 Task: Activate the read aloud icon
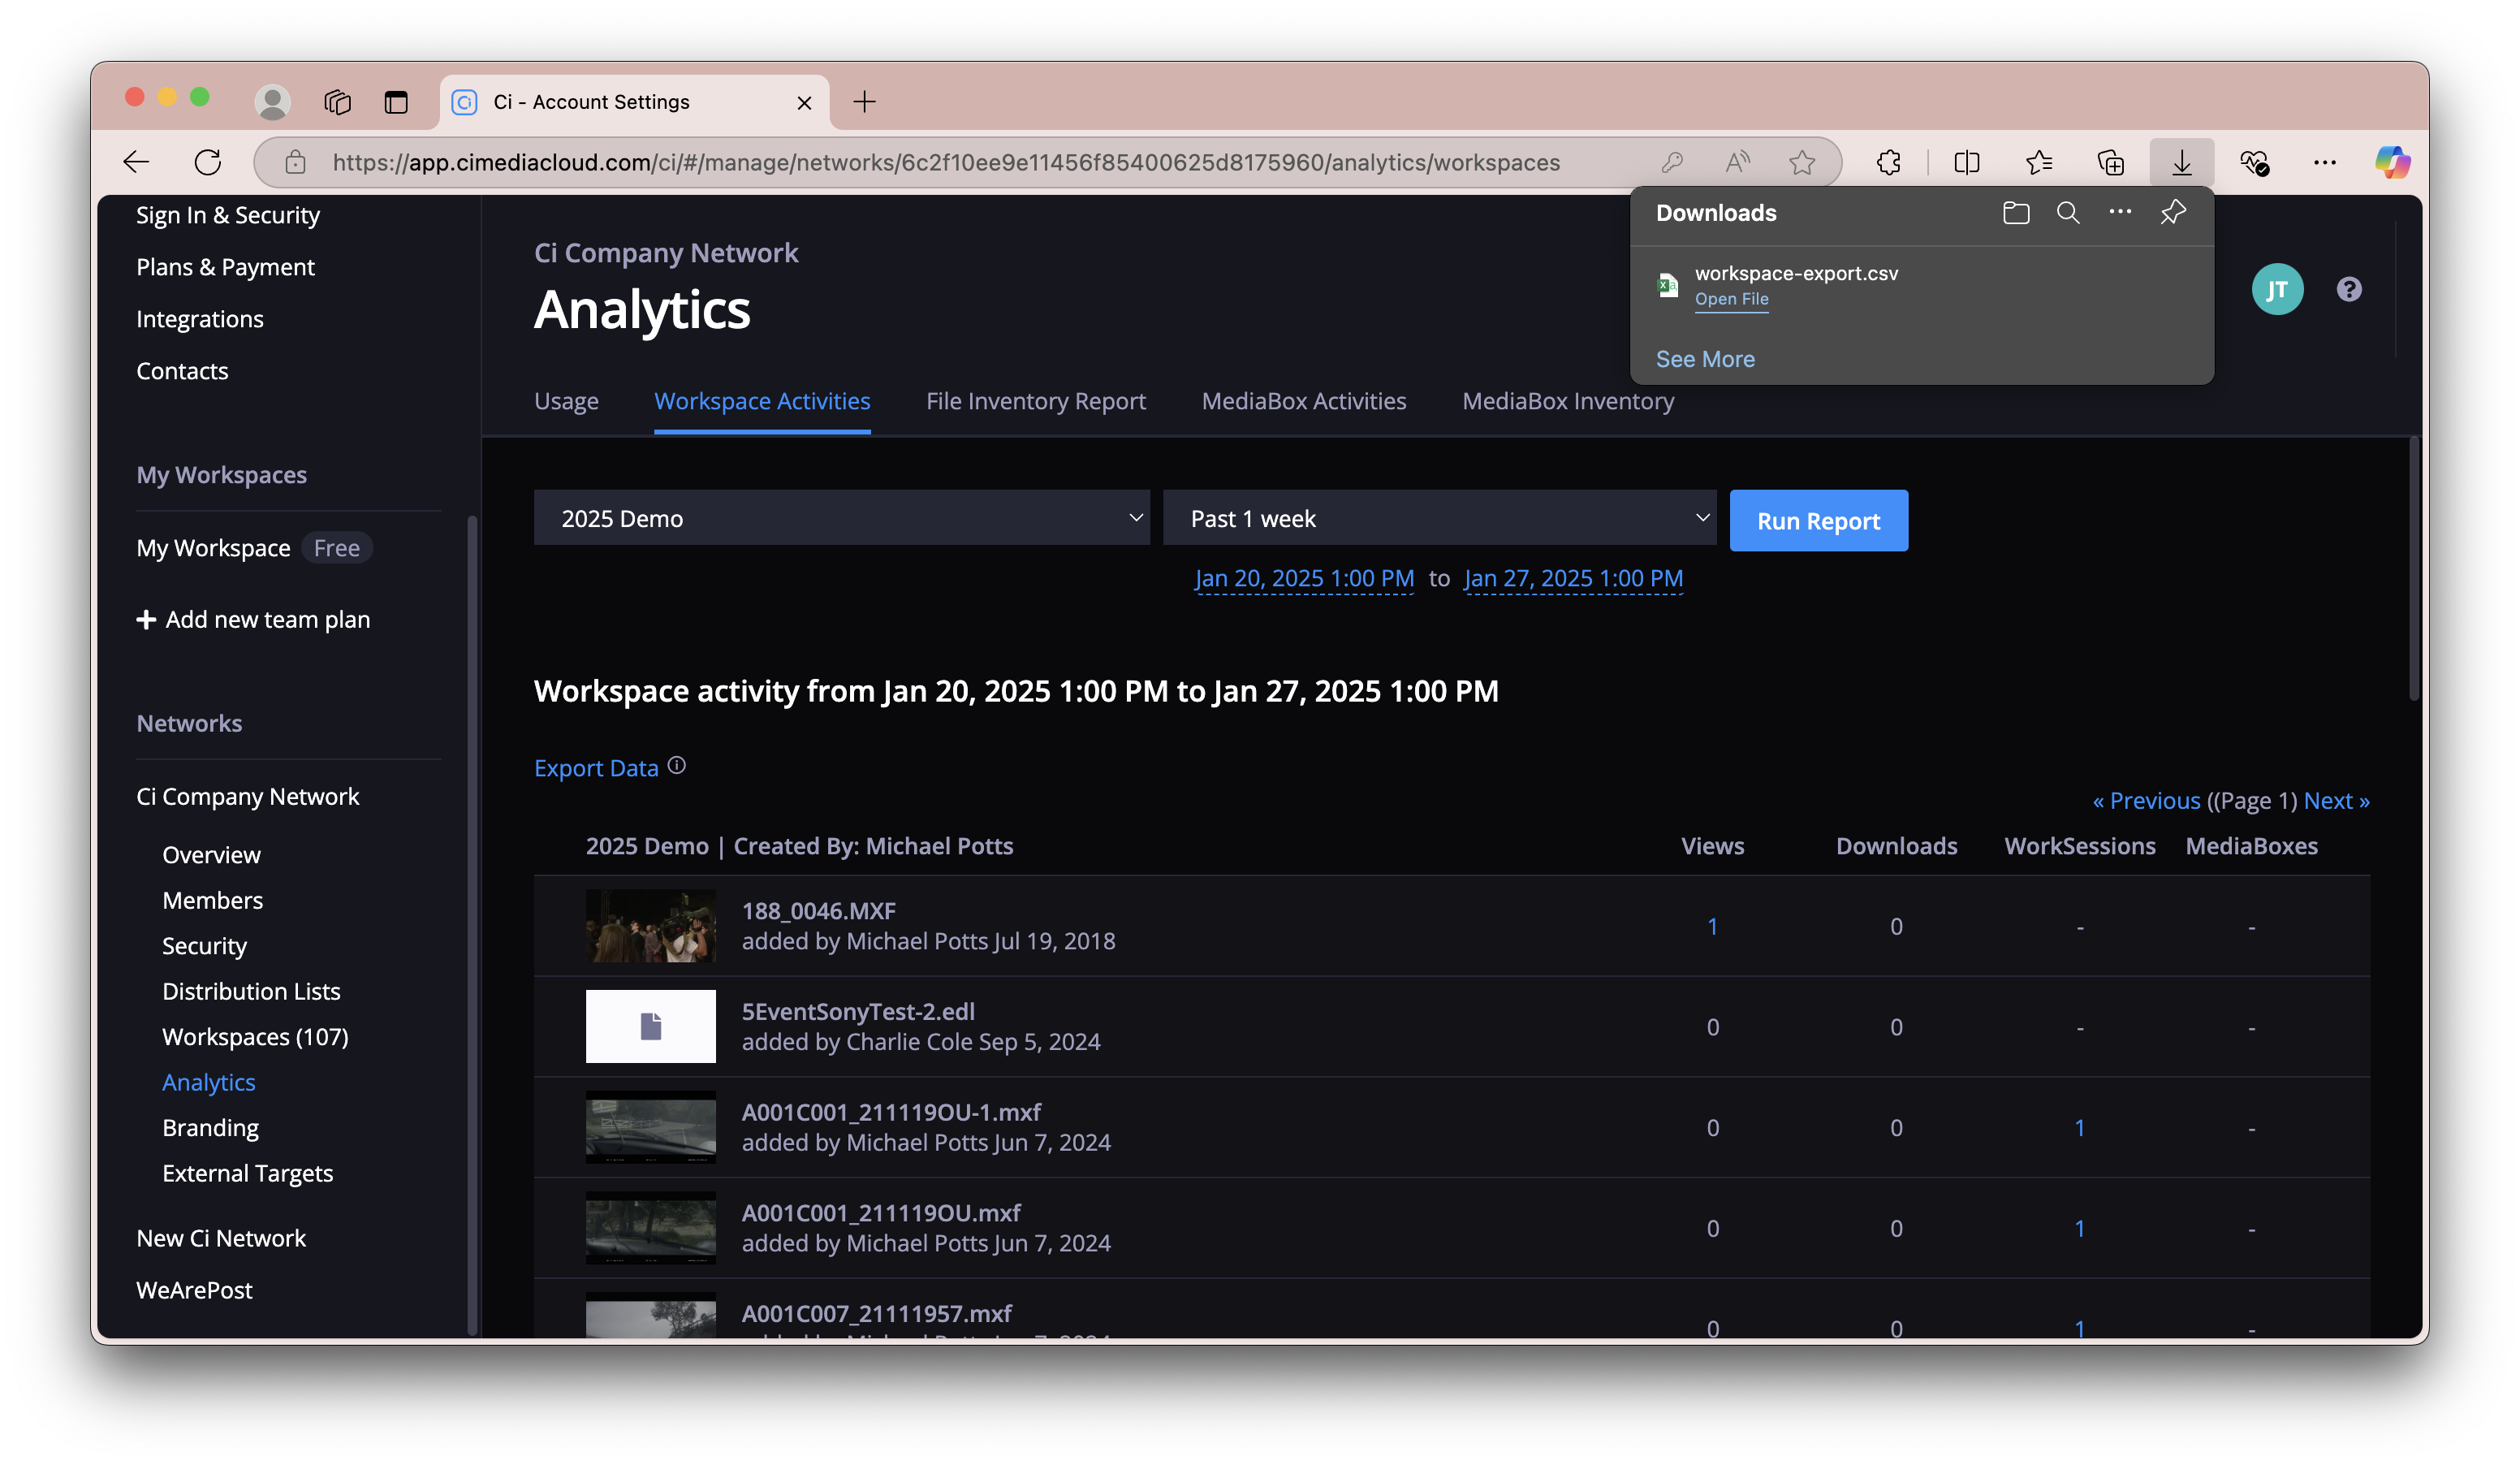click(x=1738, y=162)
